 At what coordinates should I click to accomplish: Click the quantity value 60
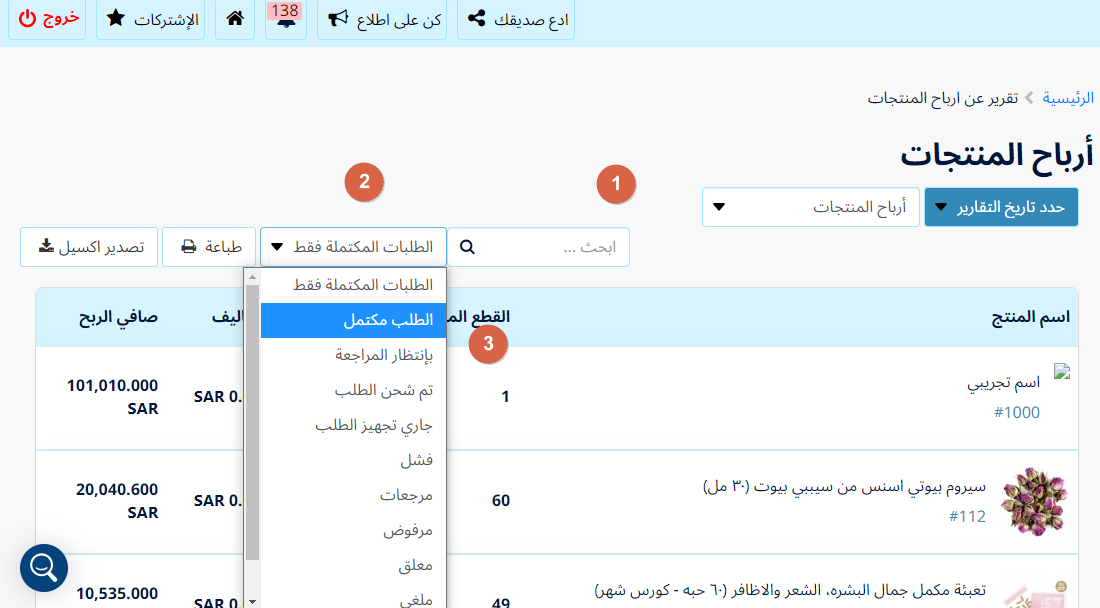[x=501, y=501]
